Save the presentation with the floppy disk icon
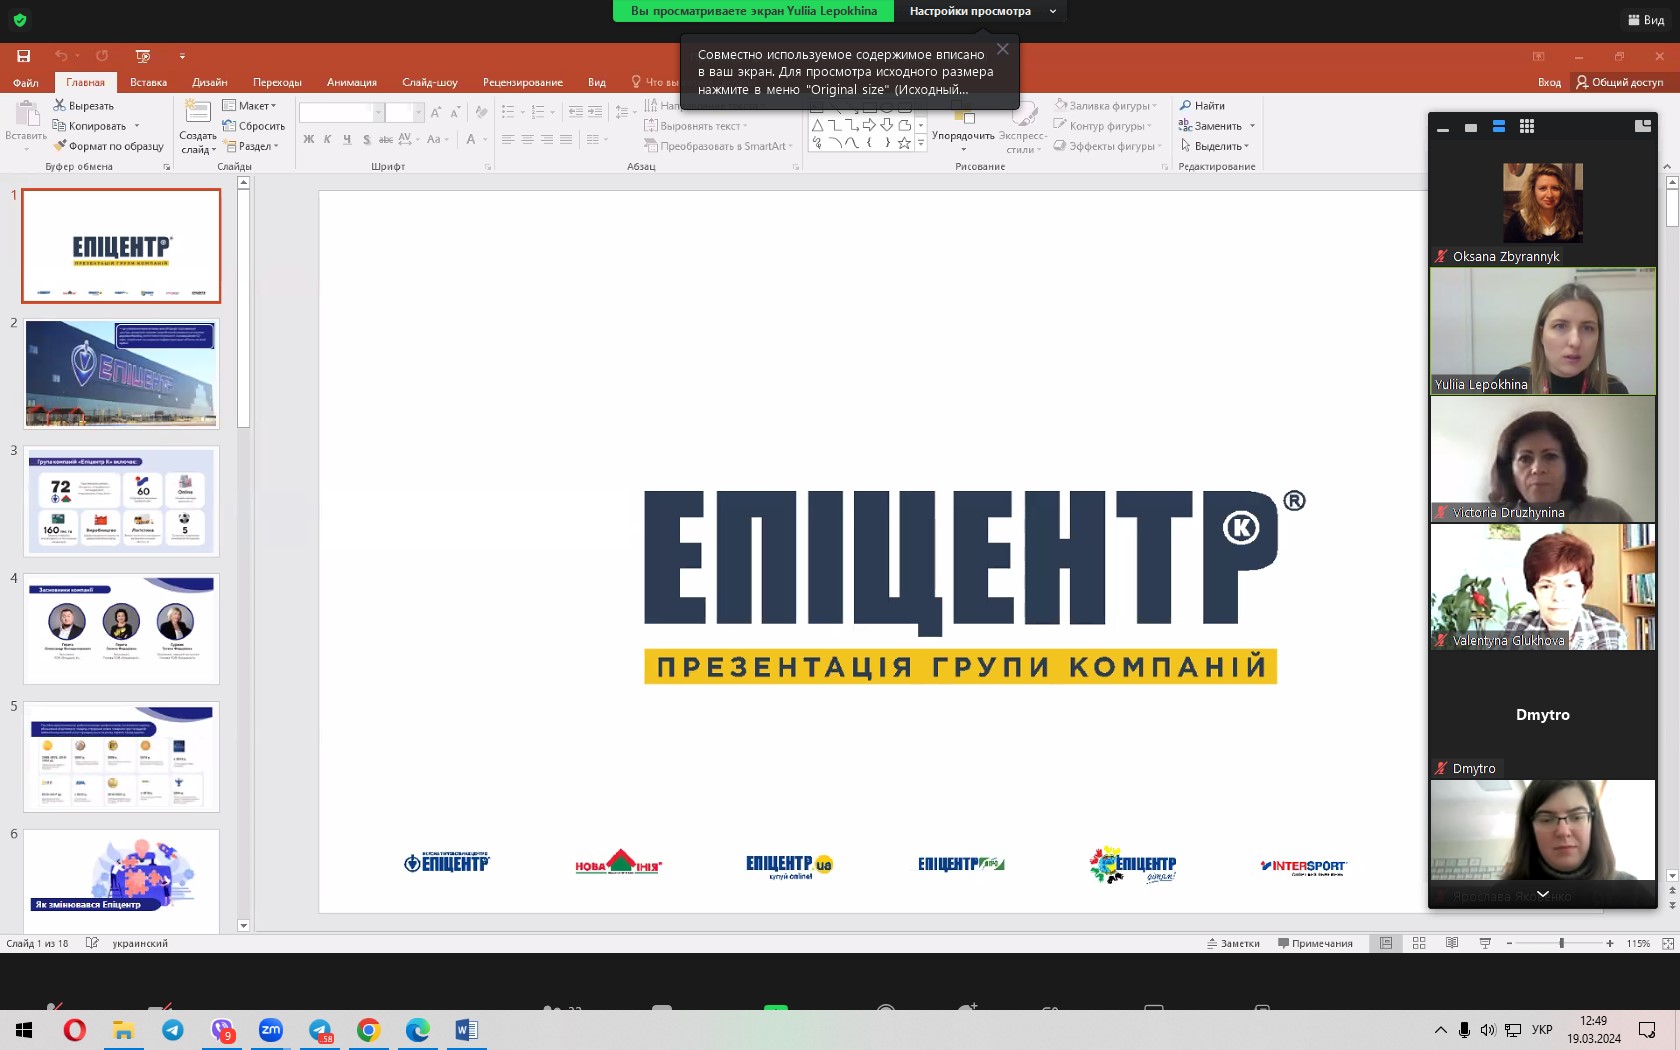 click(x=24, y=56)
